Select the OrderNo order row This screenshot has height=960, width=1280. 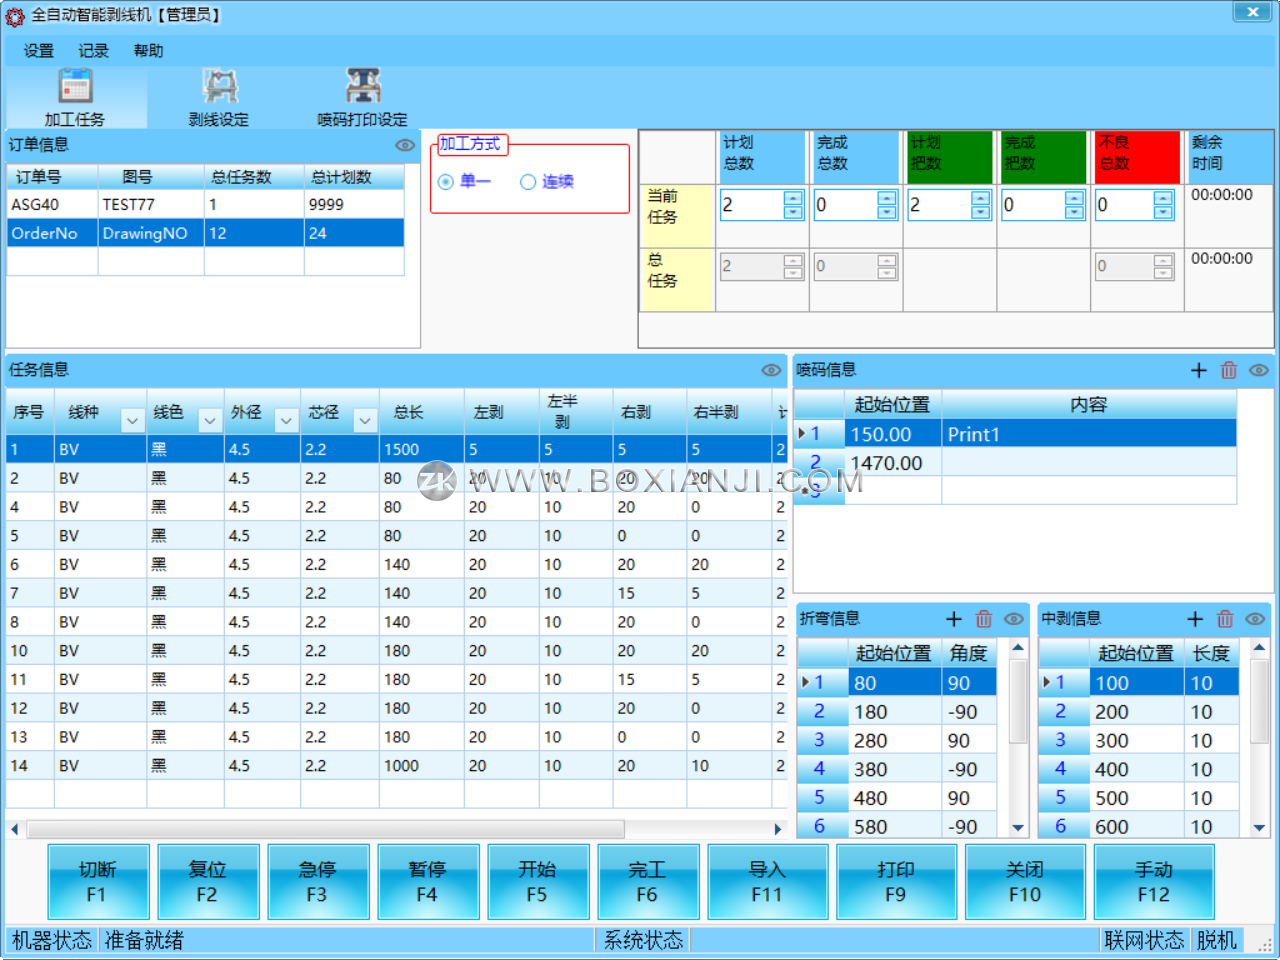(206, 233)
